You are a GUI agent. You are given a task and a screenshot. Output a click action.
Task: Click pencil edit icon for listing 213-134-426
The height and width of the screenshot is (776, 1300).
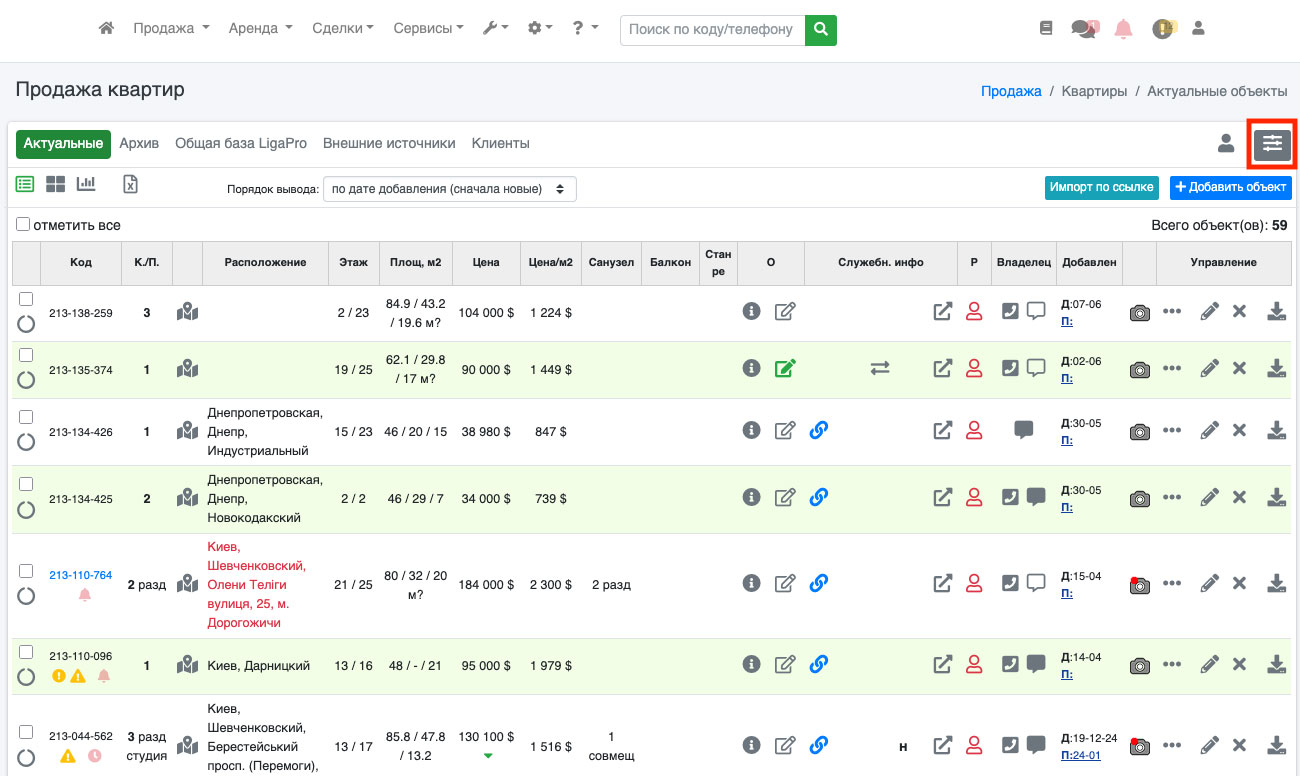[x=1209, y=430]
